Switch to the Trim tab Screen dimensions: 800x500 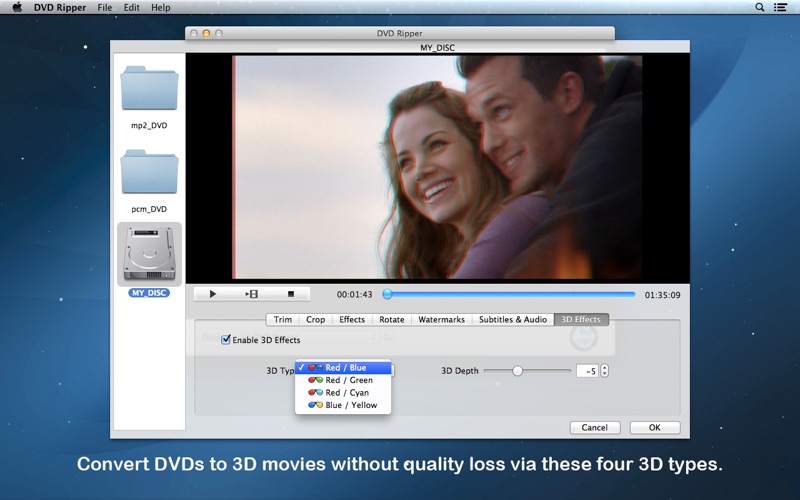(283, 319)
